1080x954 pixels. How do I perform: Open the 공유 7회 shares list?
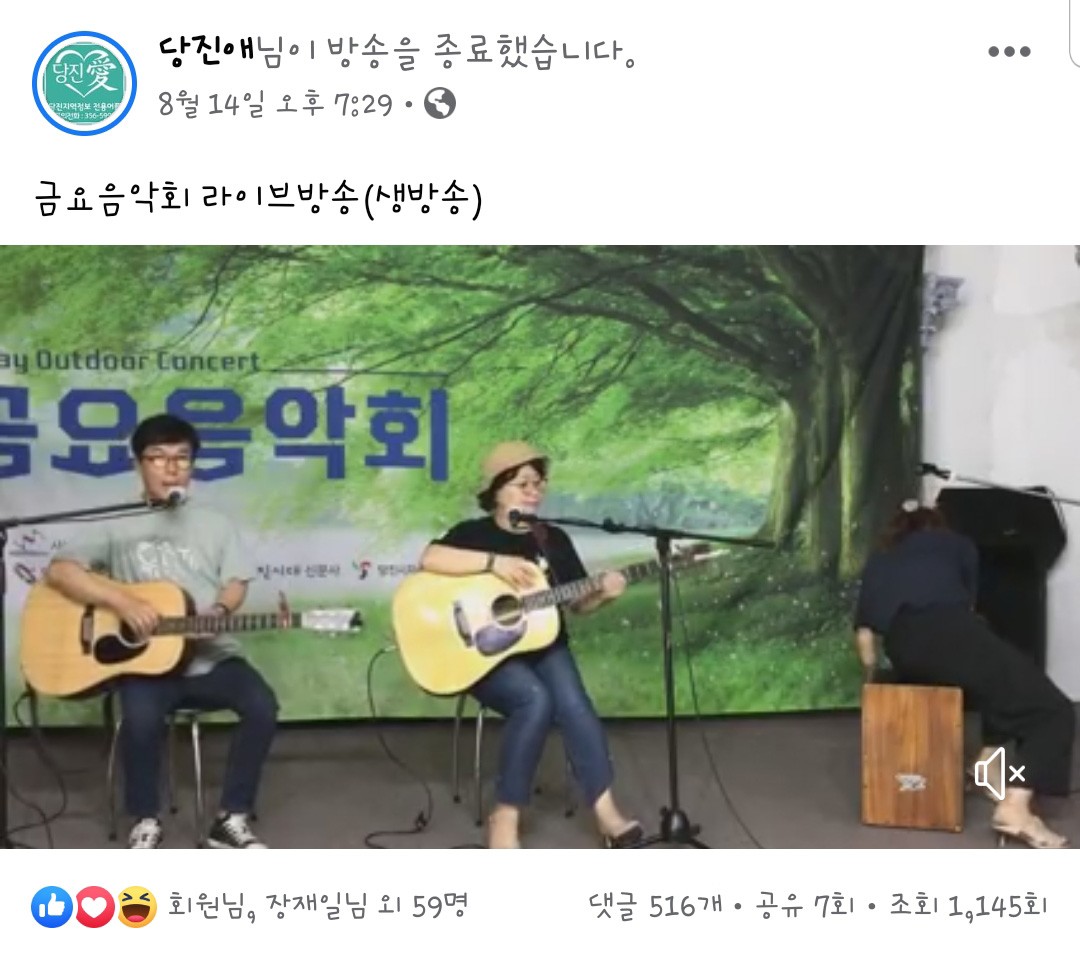[804, 905]
